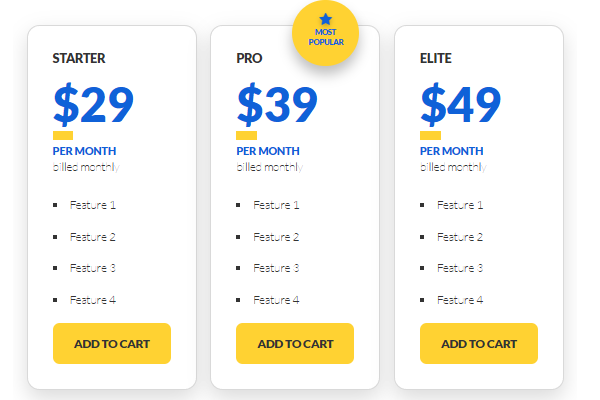Click the $39 price
This screenshot has width=600, height=400.
(277, 103)
